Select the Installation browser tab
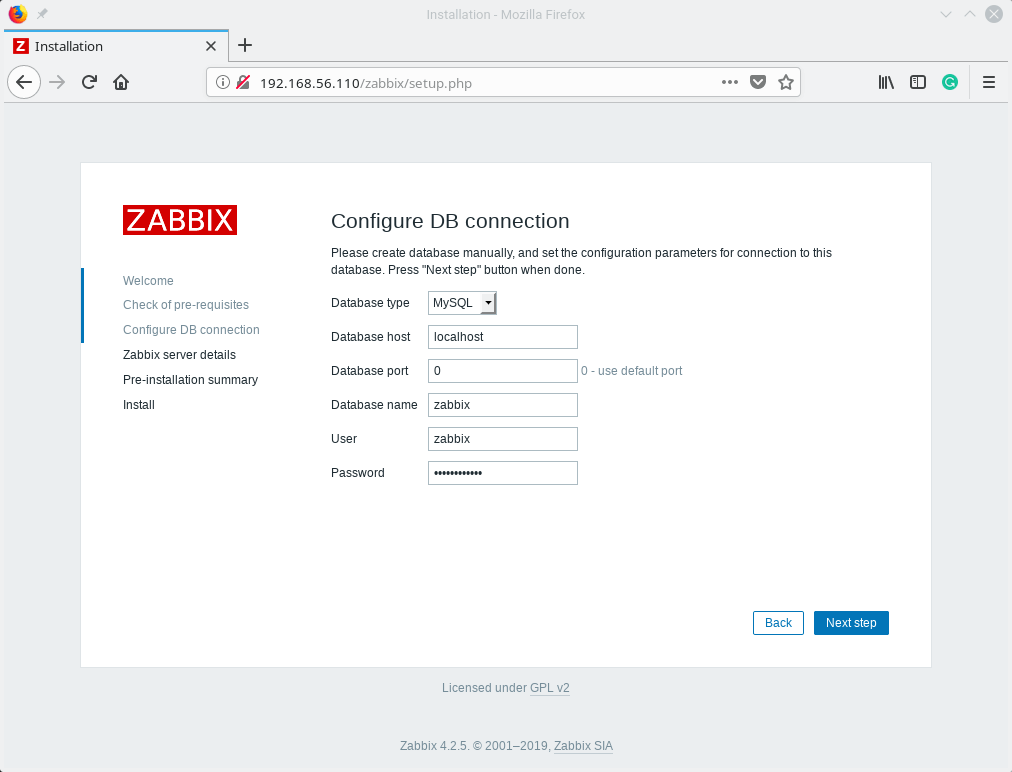Viewport: 1012px width, 772px height. (x=116, y=46)
